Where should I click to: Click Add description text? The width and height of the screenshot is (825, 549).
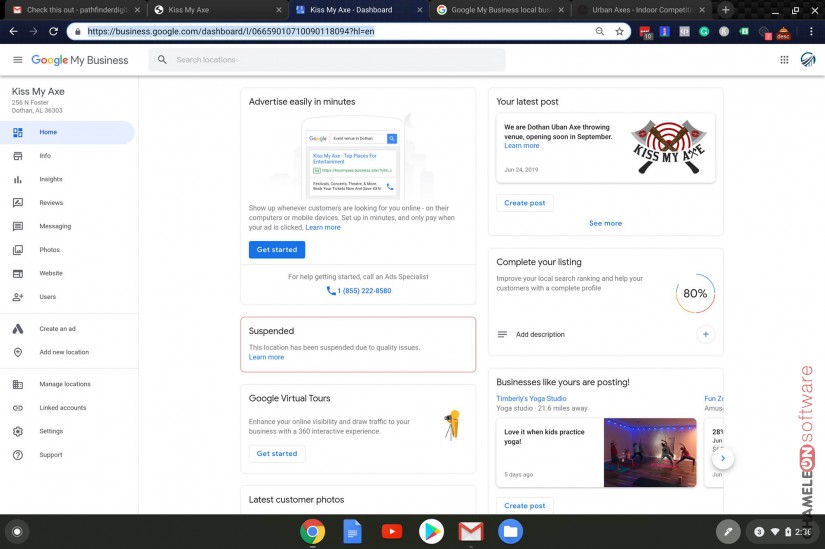tap(540, 334)
